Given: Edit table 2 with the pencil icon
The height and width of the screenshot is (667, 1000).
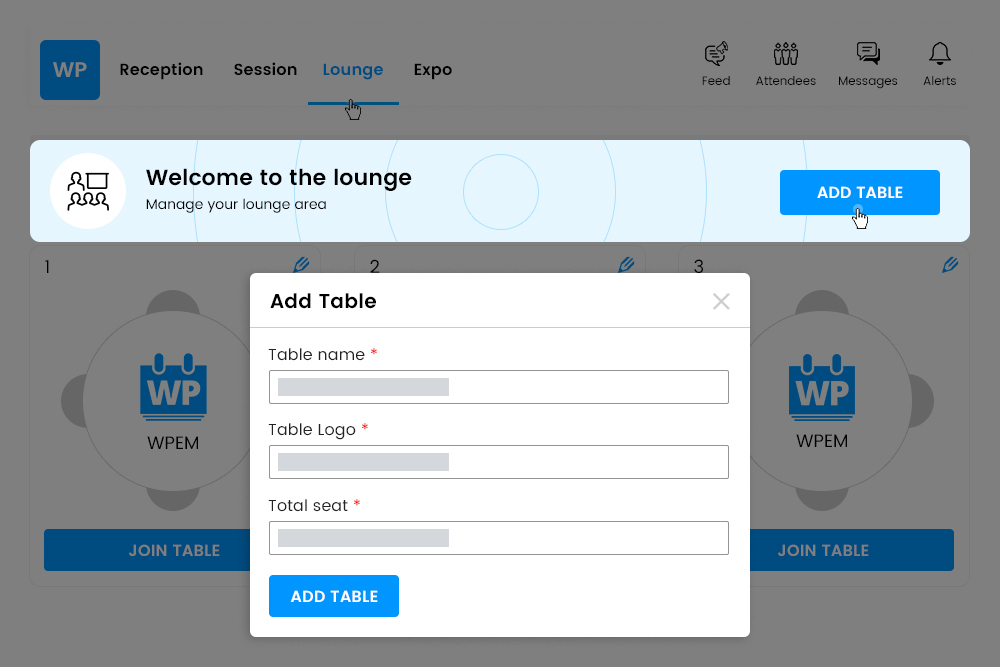Looking at the screenshot, I should [x=626, y=265].
